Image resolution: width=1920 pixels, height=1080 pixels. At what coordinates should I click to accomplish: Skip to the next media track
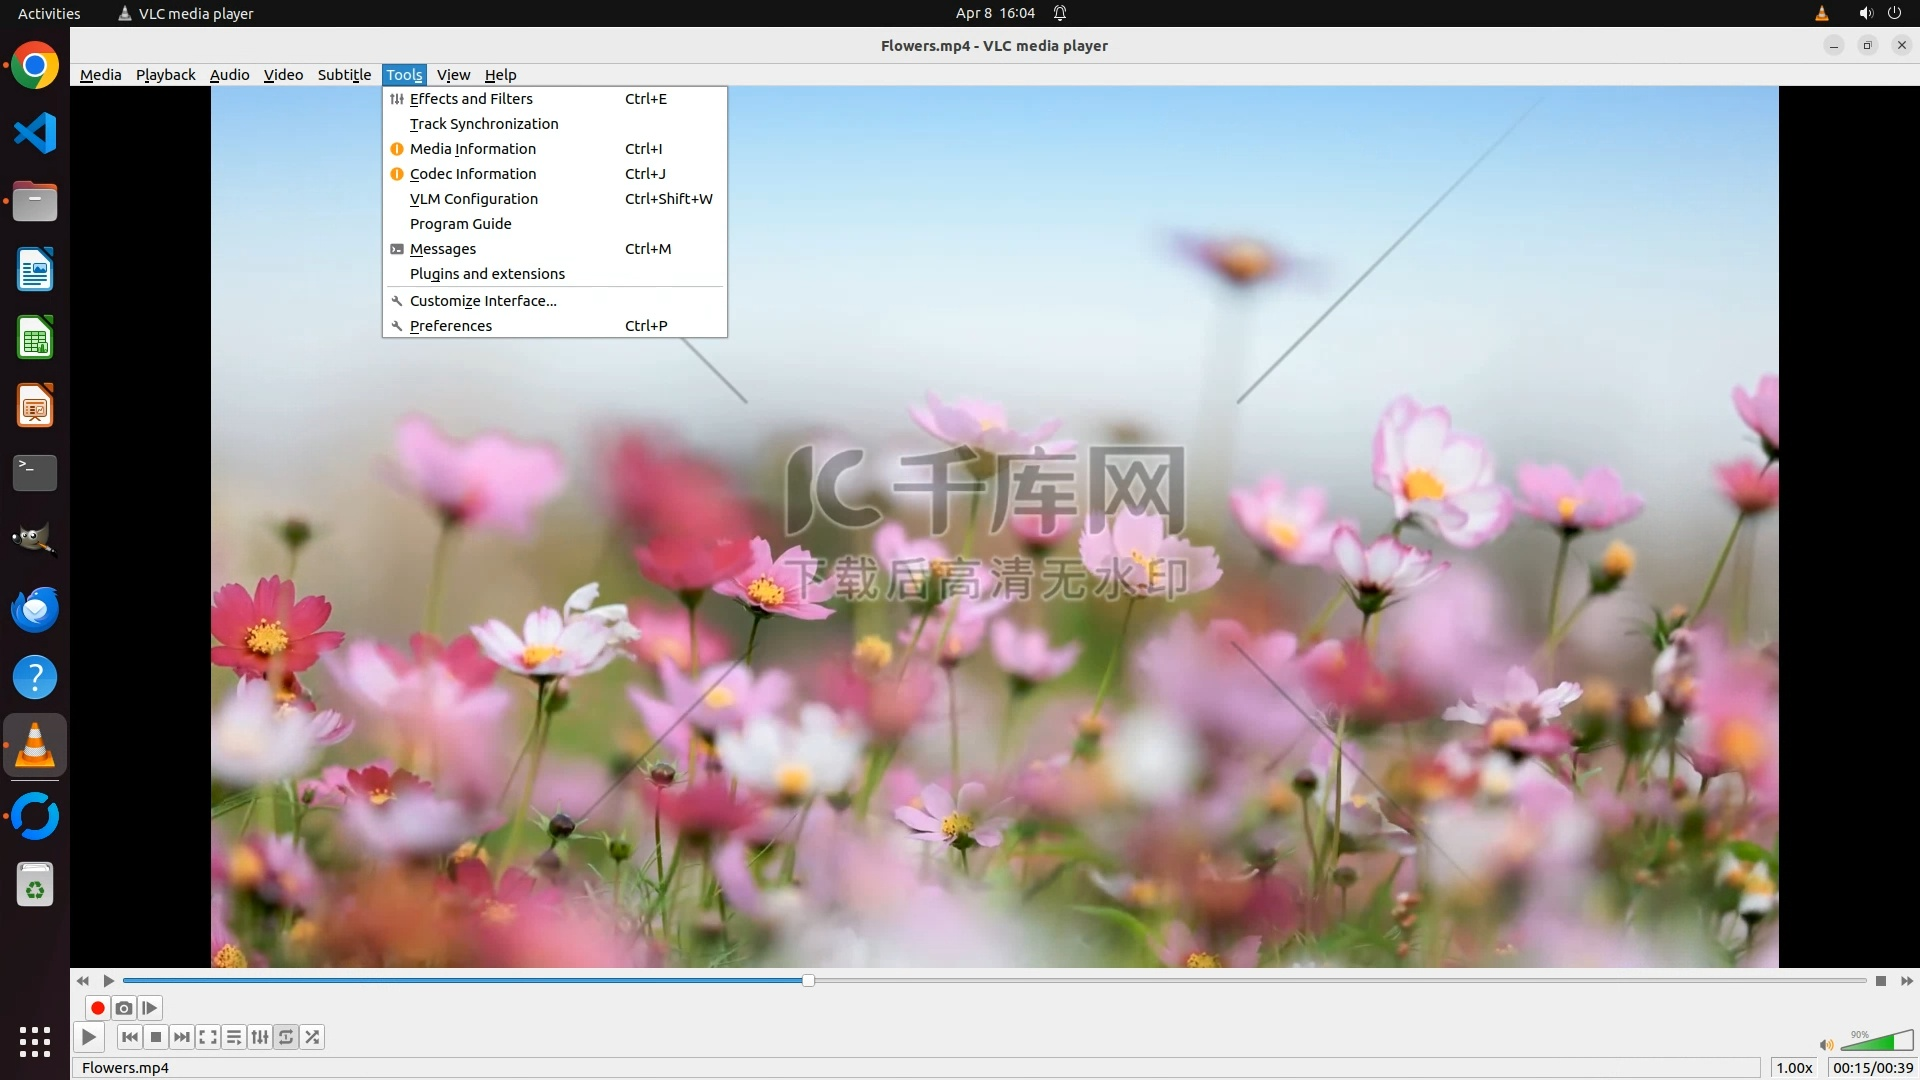pyautogui.click(x=182, y=1037)
